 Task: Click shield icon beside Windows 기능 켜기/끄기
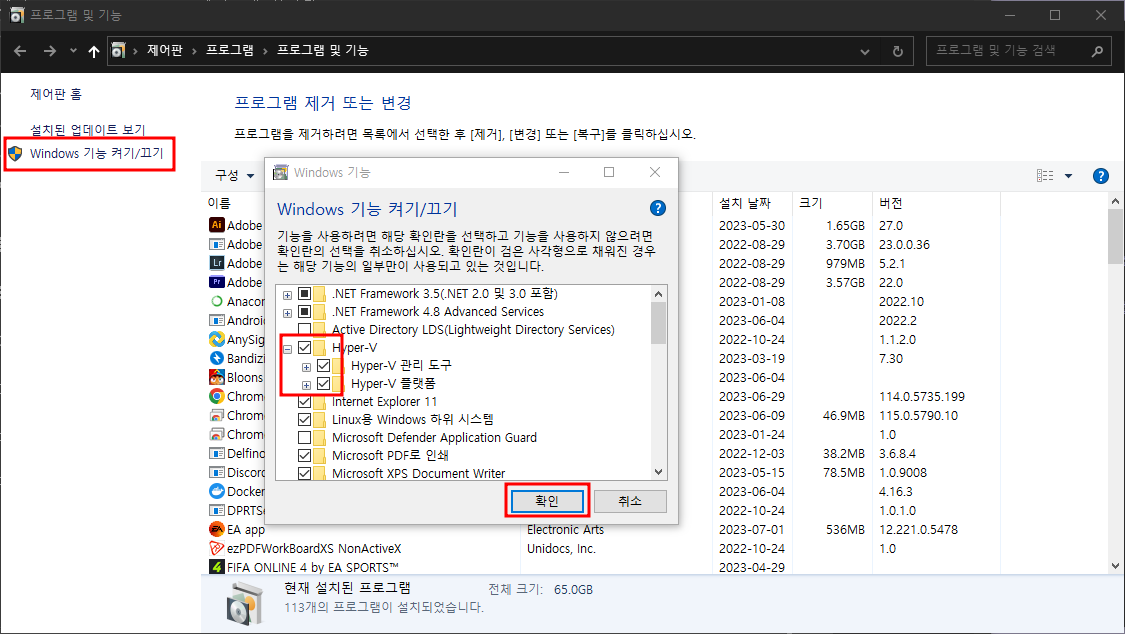click(x=15, y=153)
